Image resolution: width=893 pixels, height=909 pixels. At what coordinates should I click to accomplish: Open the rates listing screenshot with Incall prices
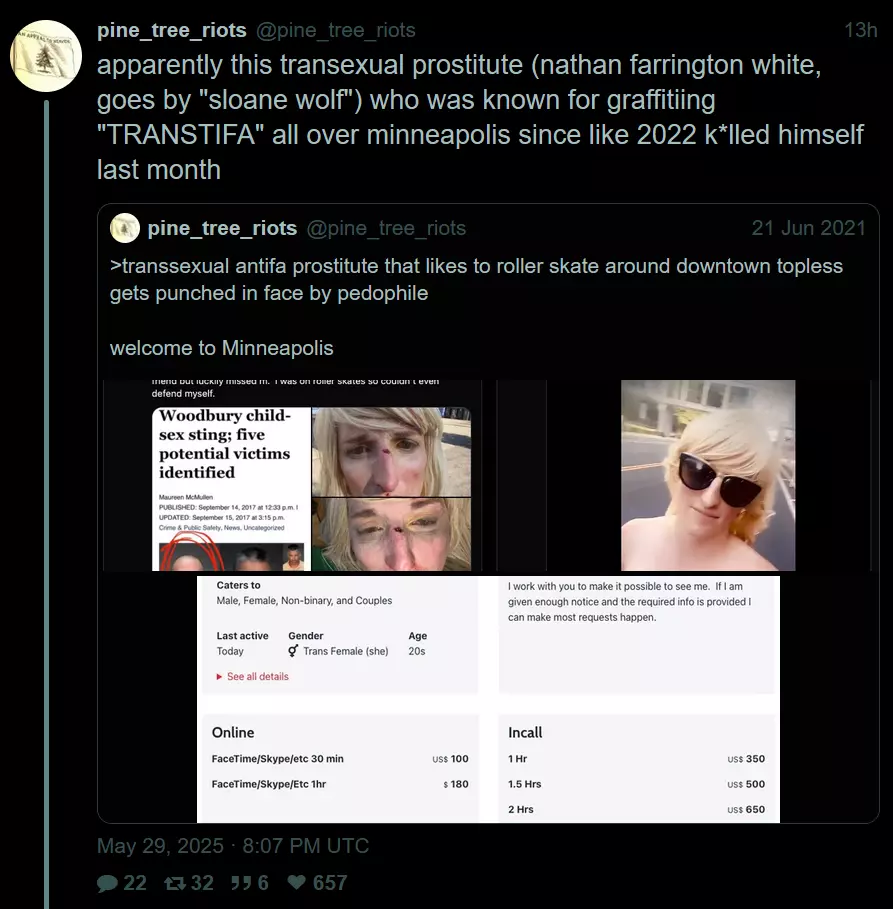click(488, 699)
